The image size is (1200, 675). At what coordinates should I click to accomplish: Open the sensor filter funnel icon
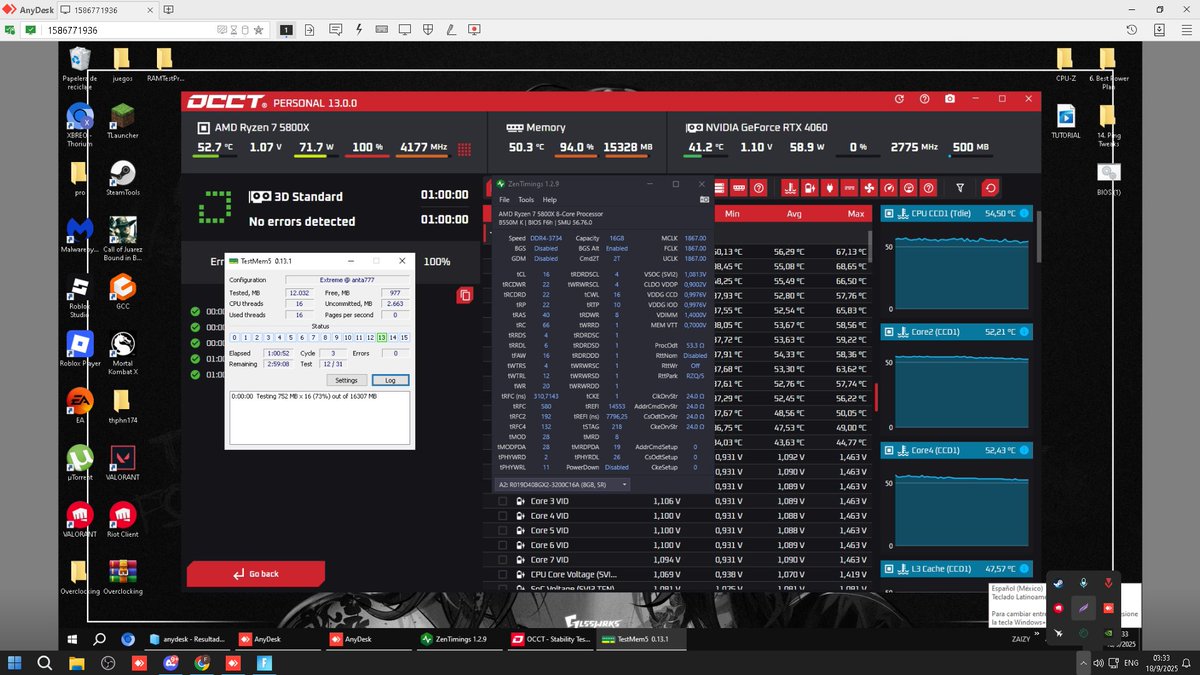[960, 187]
